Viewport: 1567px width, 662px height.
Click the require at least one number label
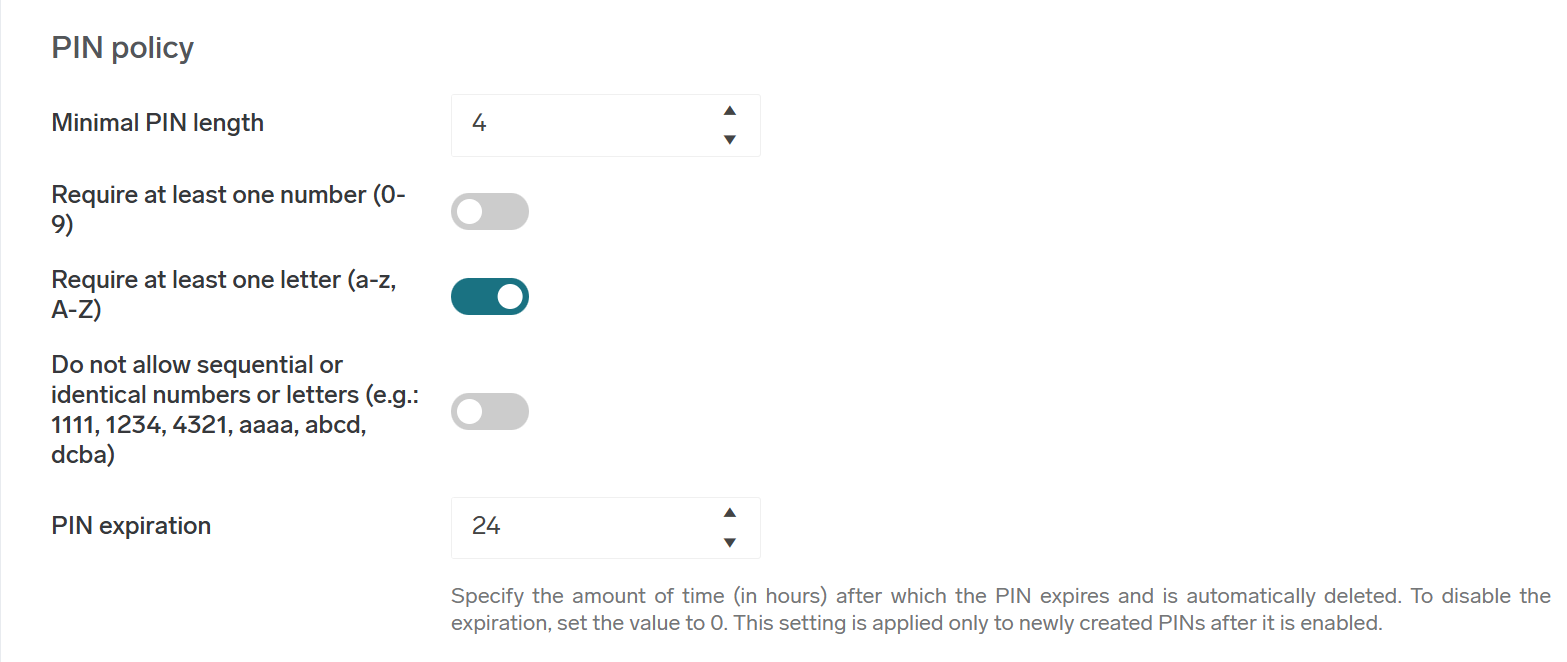pyautogui.click(x=228, y=209)
